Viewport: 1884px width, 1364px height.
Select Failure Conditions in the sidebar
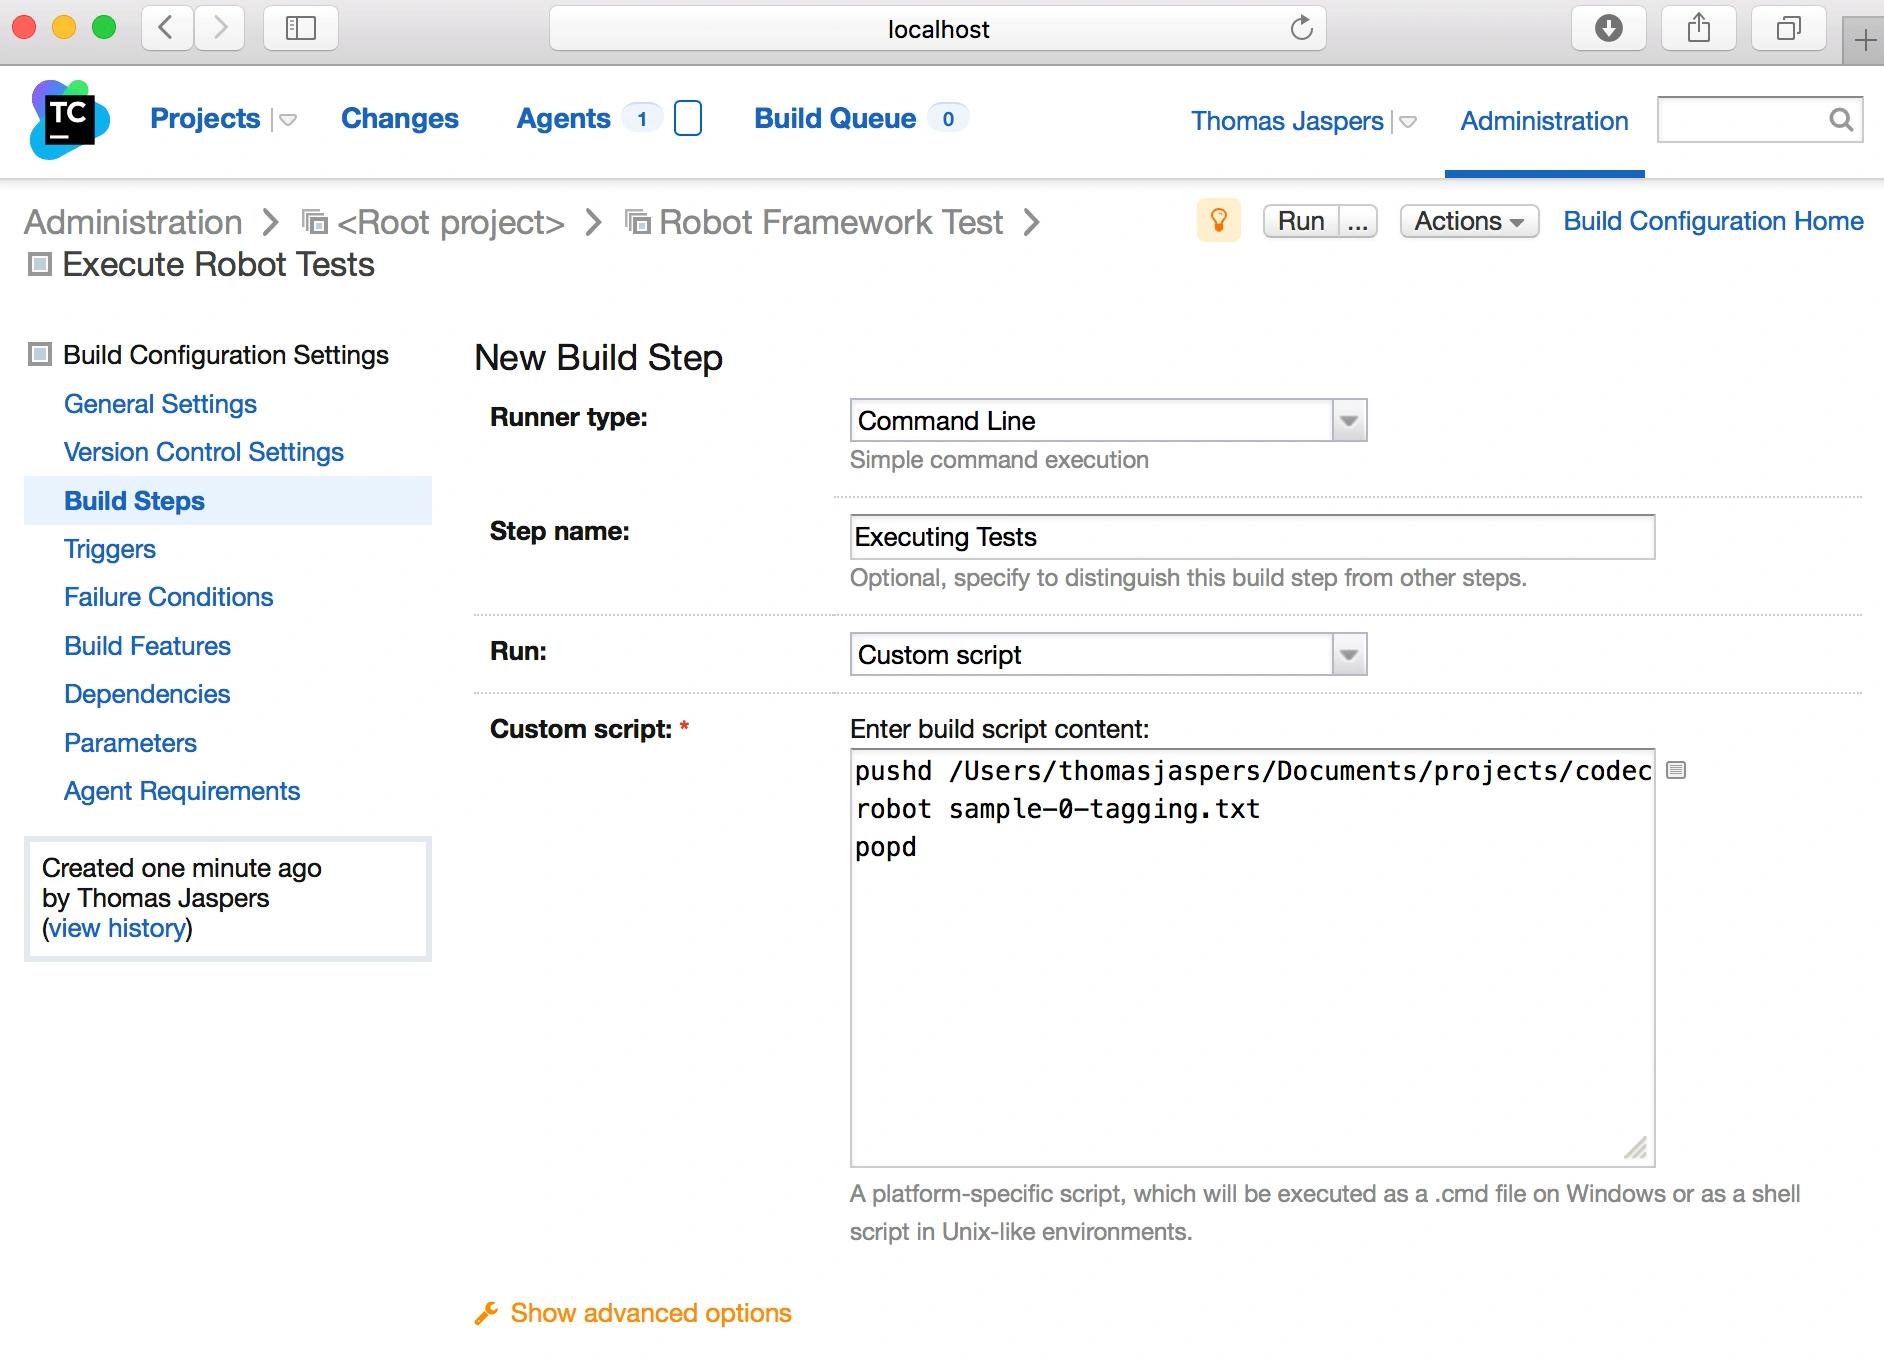(x=168, y=597)
